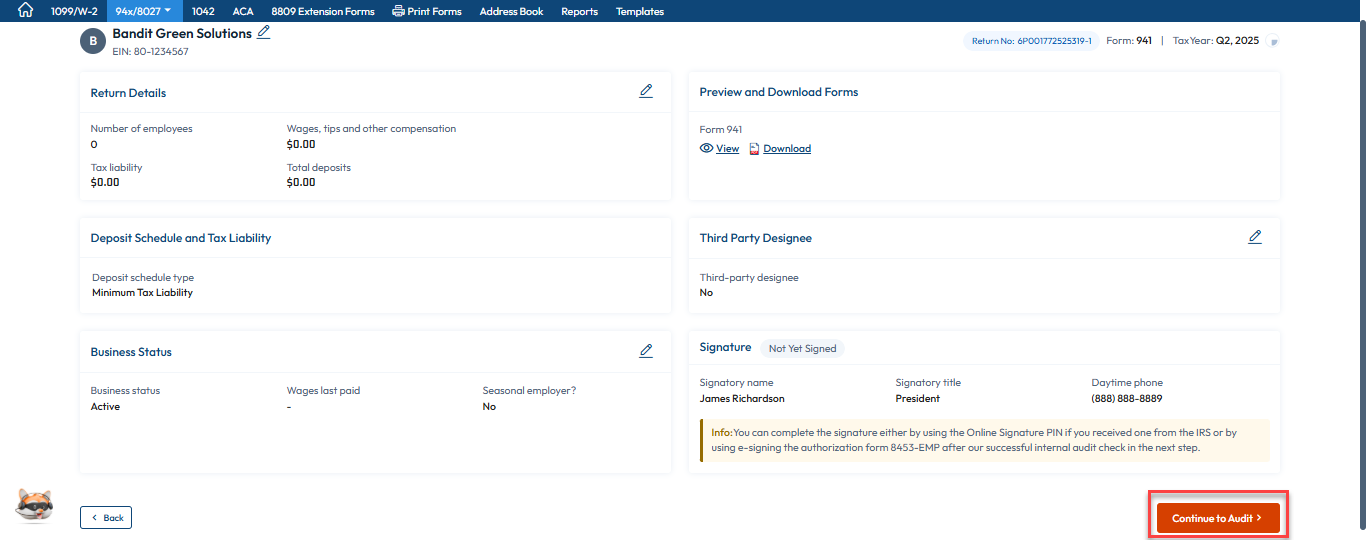
Task: Download Form 941
Action: pos(787,148)
